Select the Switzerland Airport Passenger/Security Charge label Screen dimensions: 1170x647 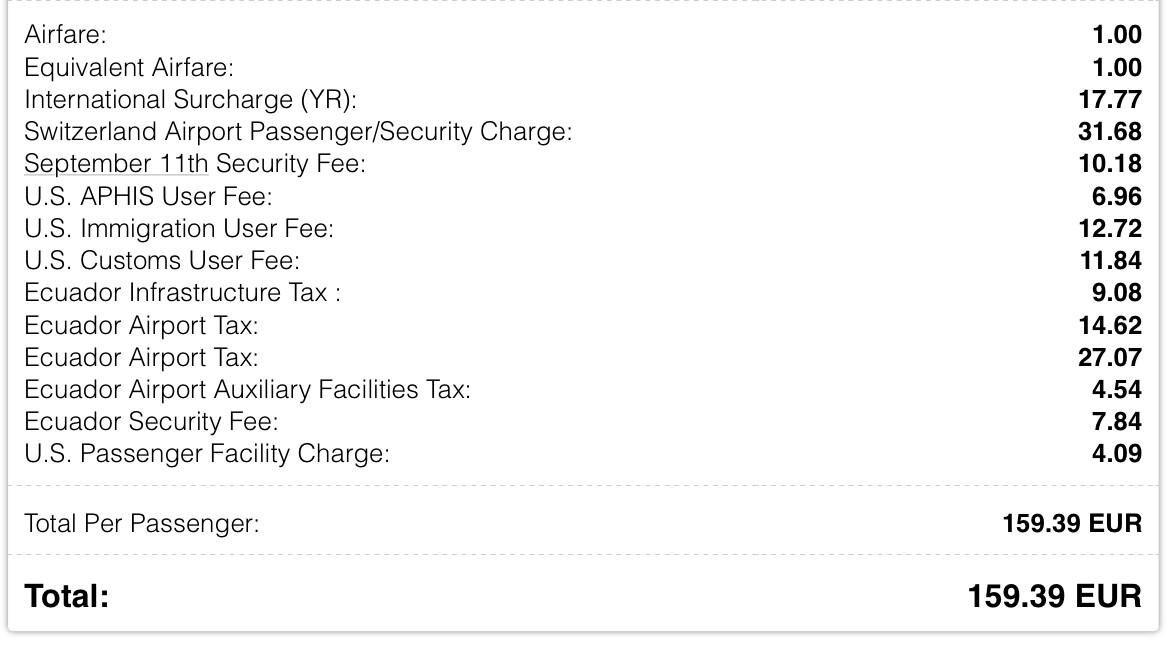(298, 132)
